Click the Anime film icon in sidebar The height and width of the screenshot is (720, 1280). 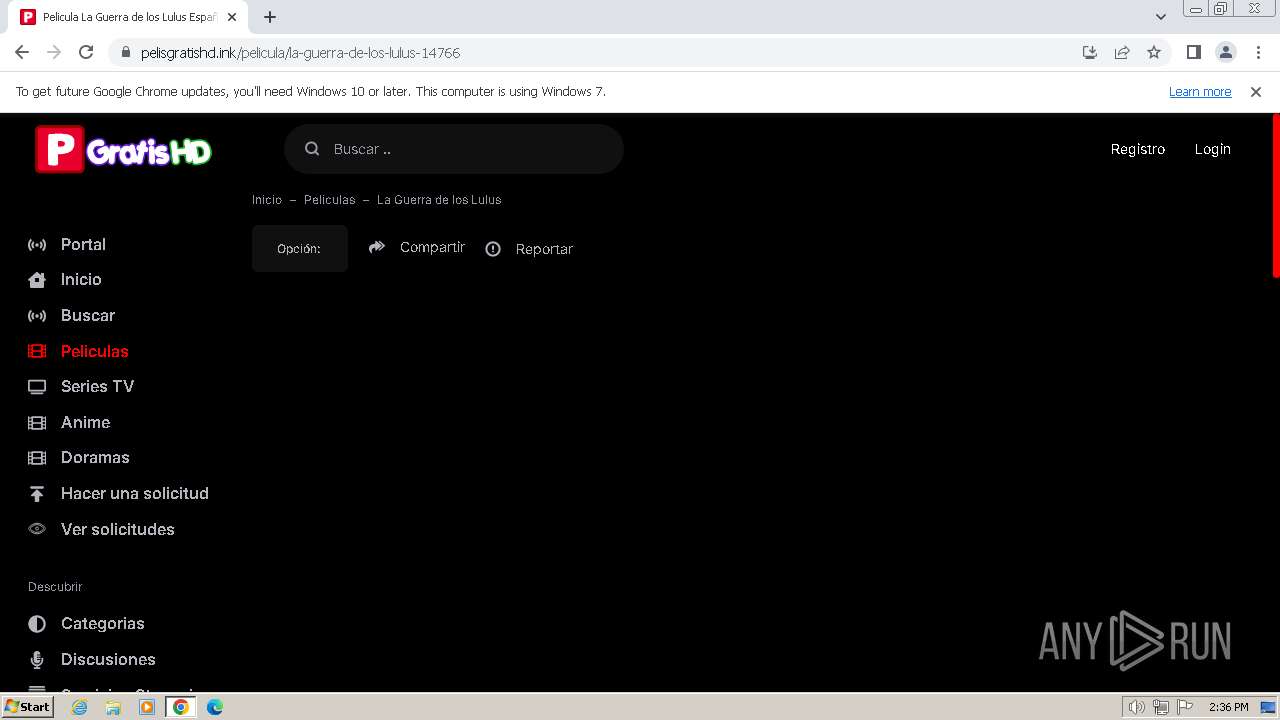tap(37, 423)
